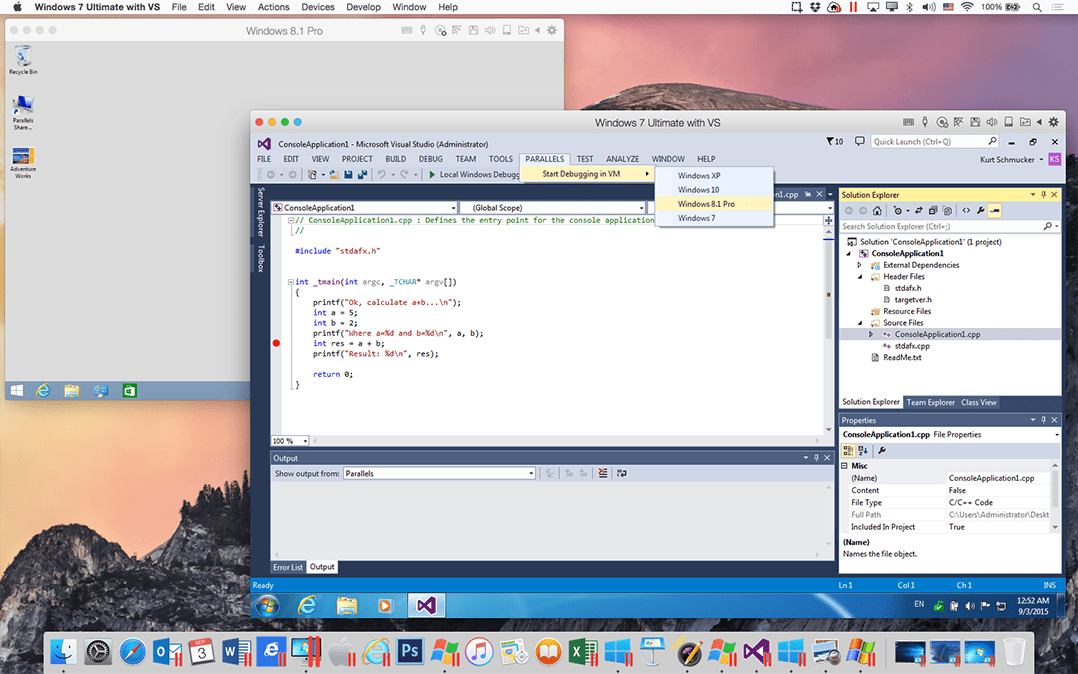Collapse the Header Files tree node
The height and width of the screenshot is (674, 1078).
click(x=859, y=276)
